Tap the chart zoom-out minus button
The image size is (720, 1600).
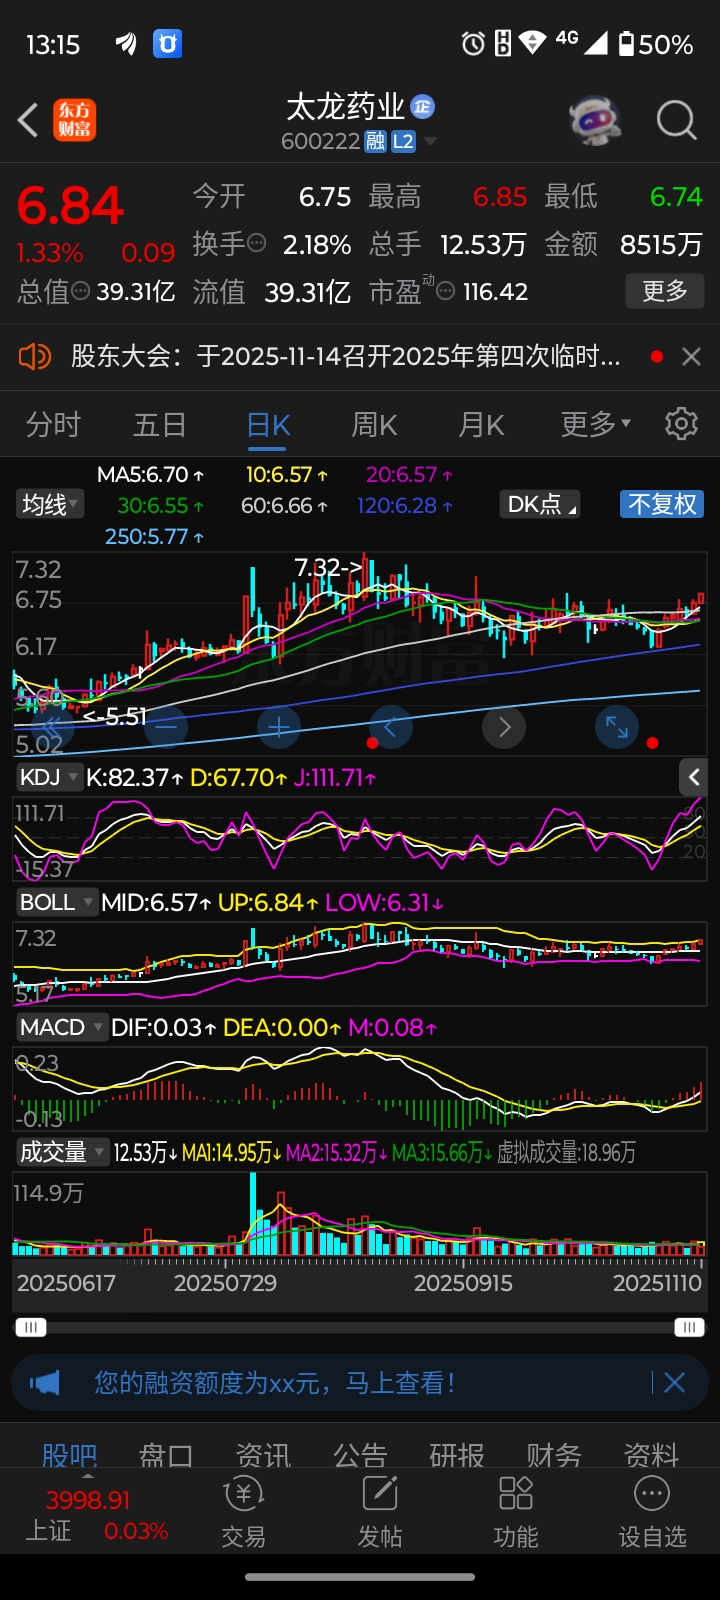click(x=166, y=727)
